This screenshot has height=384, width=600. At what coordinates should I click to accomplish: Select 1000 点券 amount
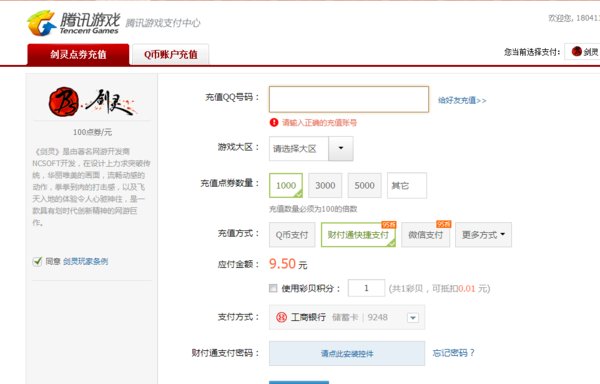[x=286, y=185]
